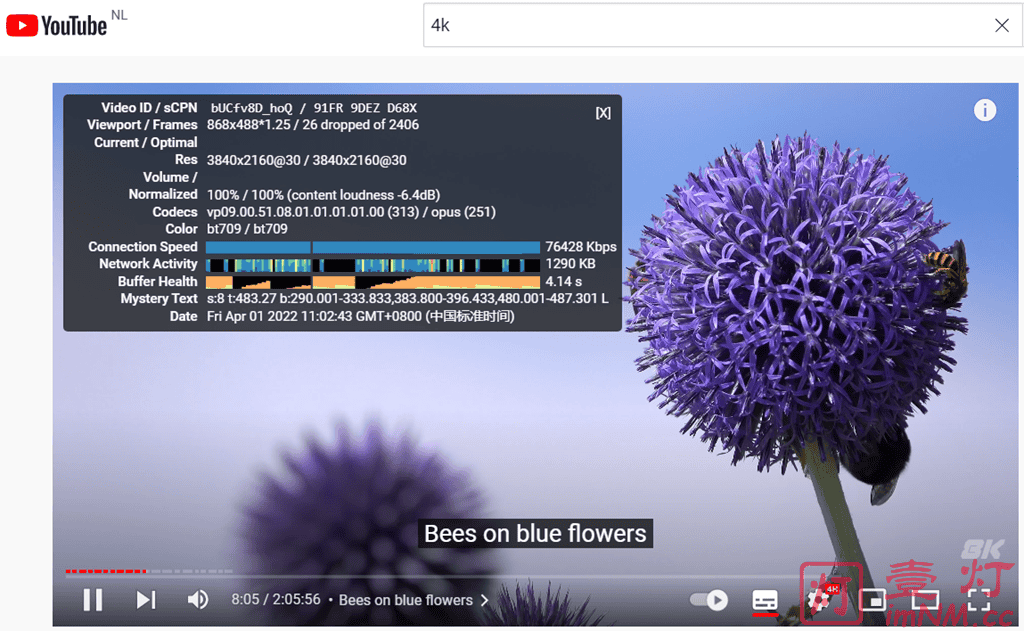This screenshot has width=1024, height=631.
Task: Enter full screen mode
Action: (x=978, y=600)
